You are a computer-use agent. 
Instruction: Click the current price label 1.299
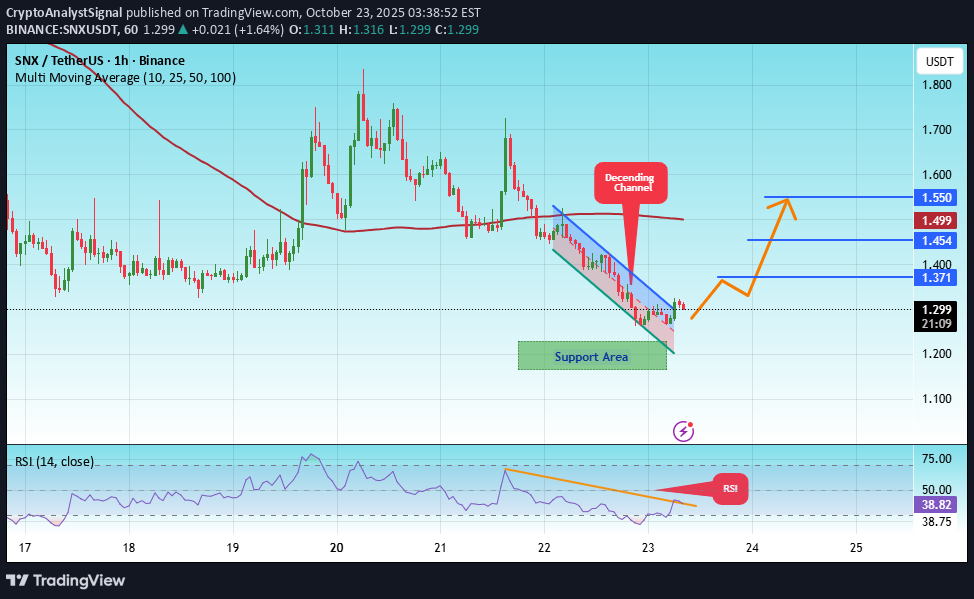pos(935,310)
